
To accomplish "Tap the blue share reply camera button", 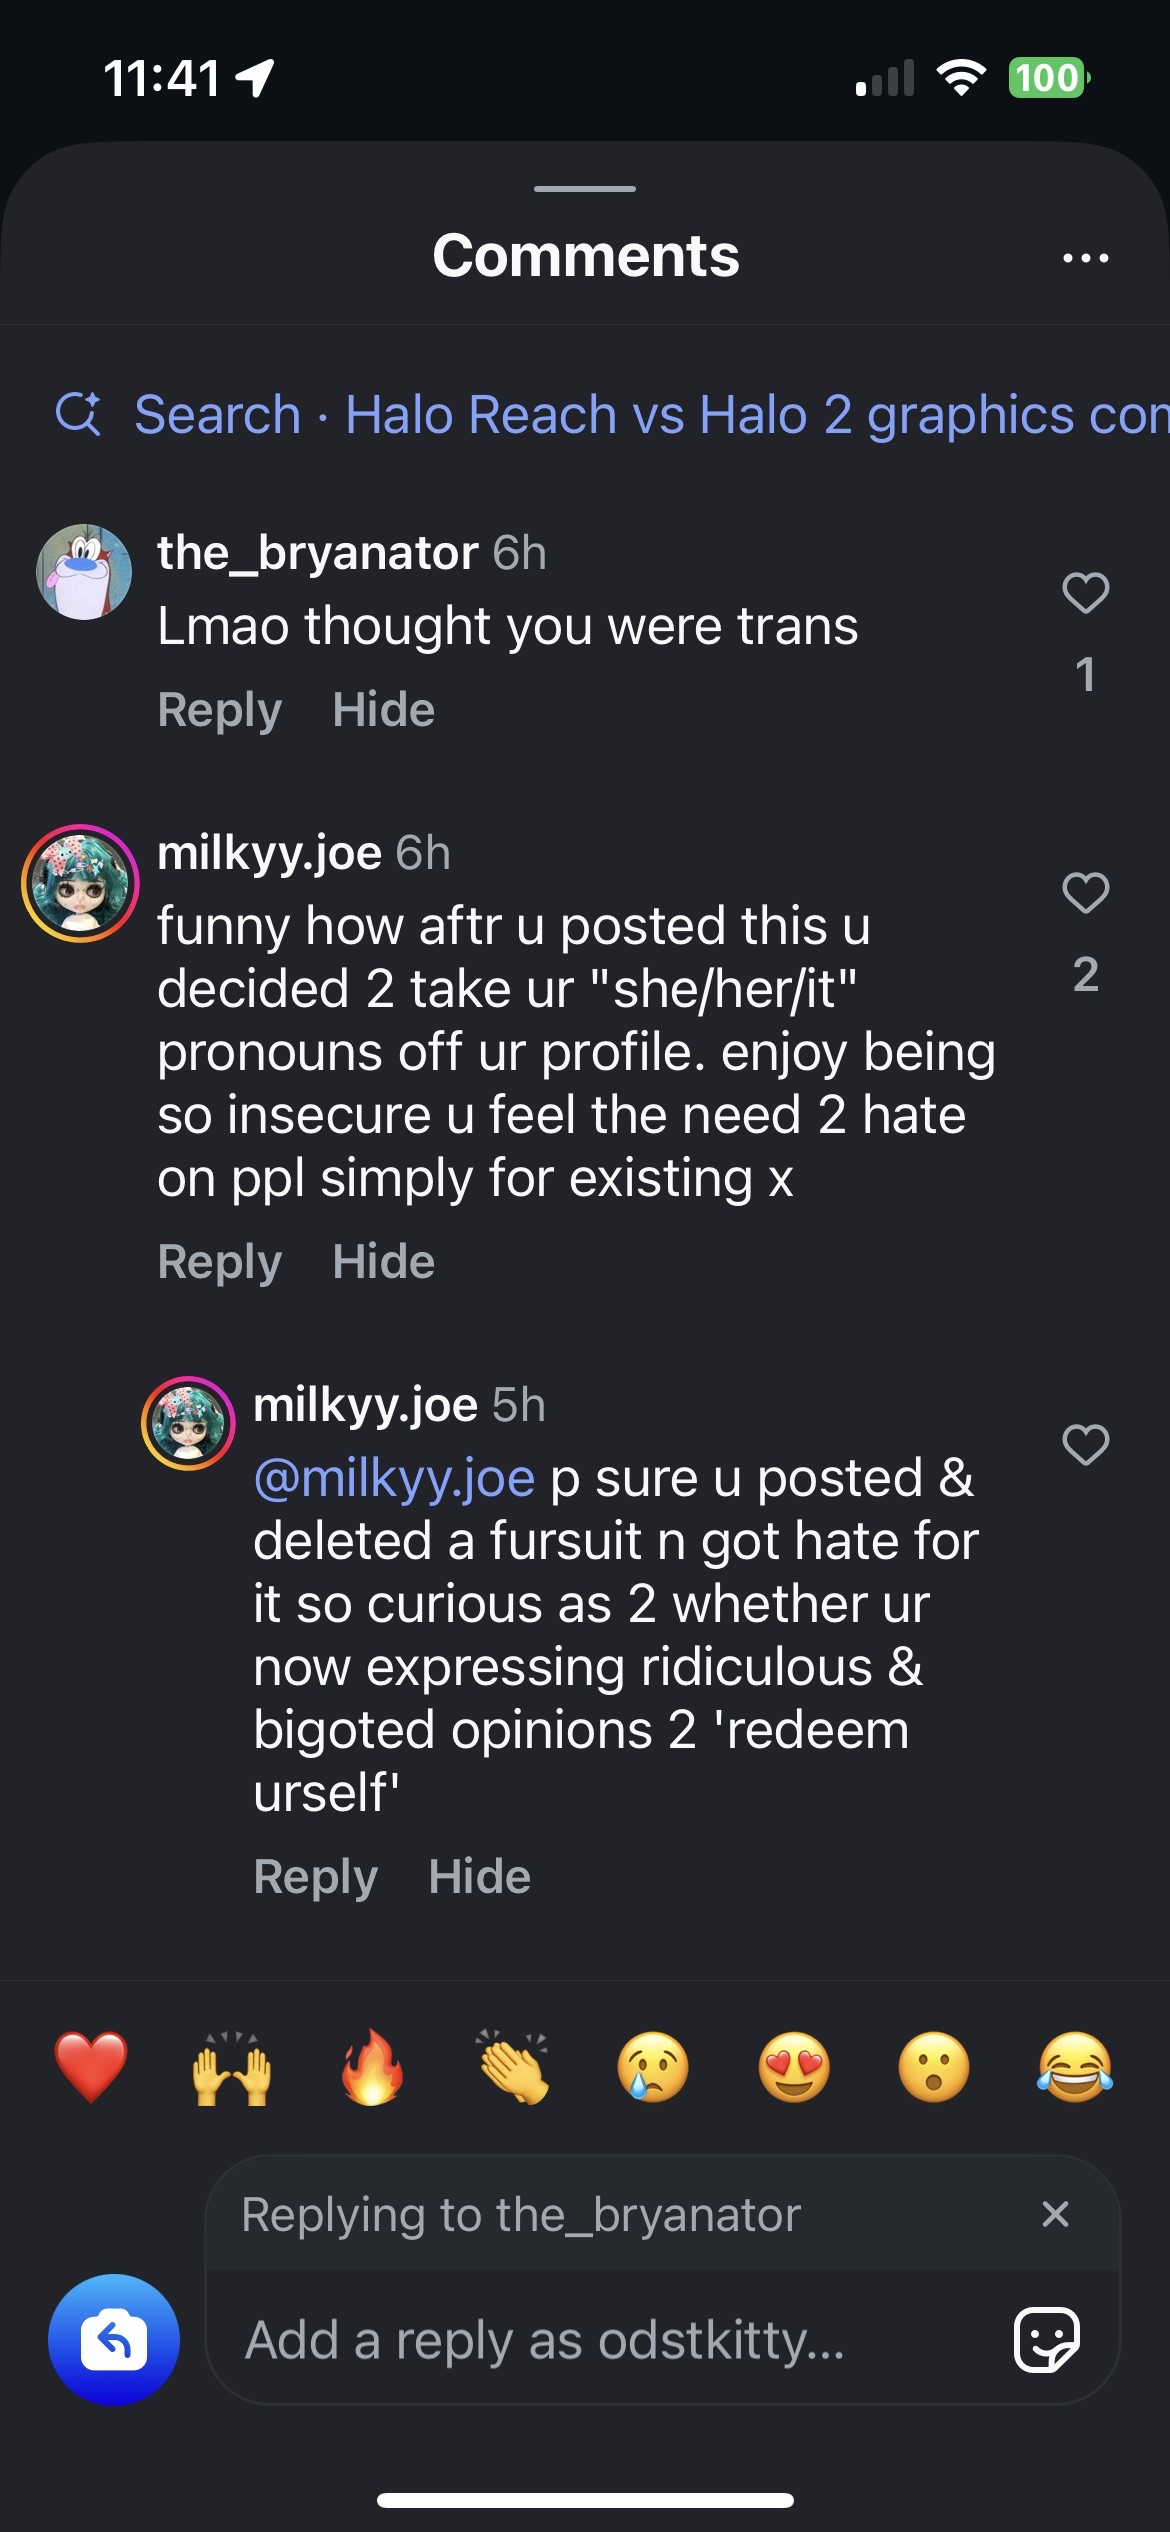I will 114,2340.
